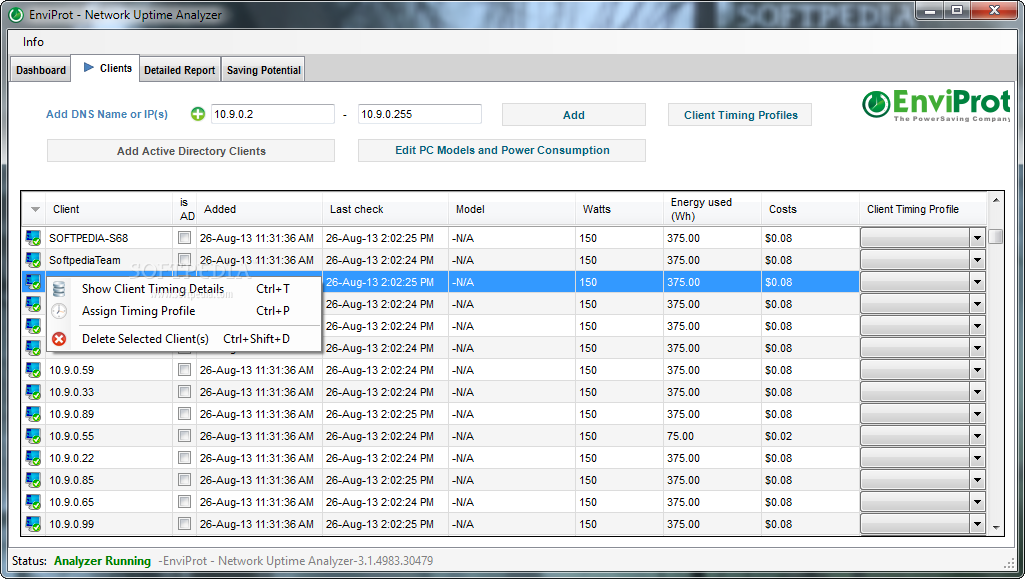Screen dimensions: 1025x579
Task: Open the timing profile dropdown for SOFTPEDIA-S68
Action: (977, 239)
